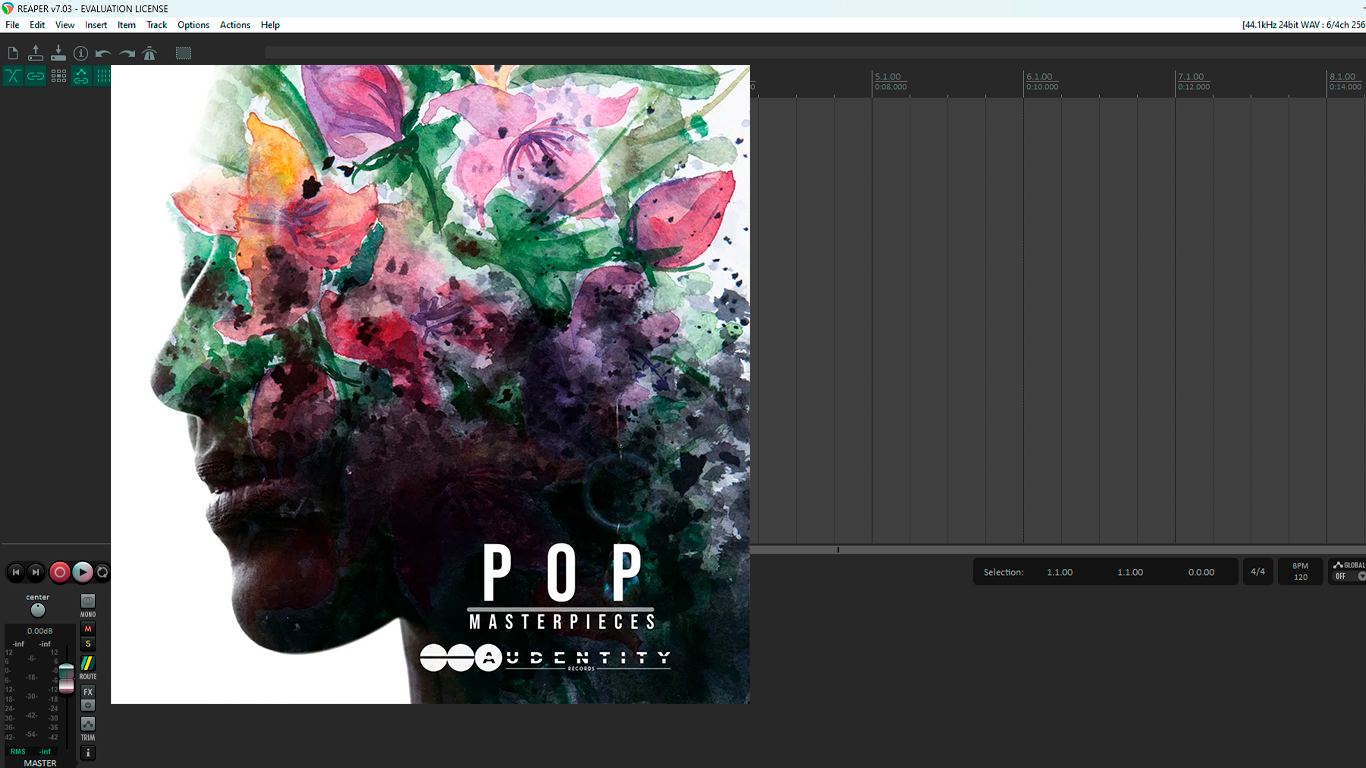
Task: Click the redo arrow icon
Action: [127, 53]
